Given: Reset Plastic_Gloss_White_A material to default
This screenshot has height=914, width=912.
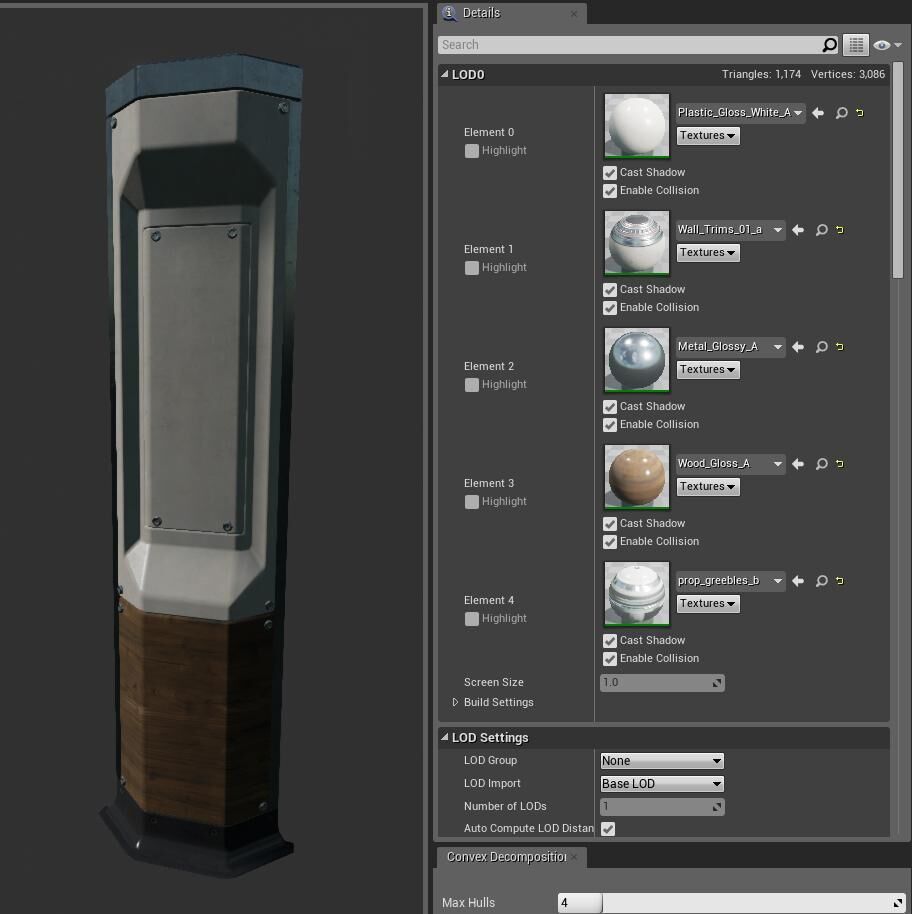Looking at the screenshot, I should tap(860, 113).
